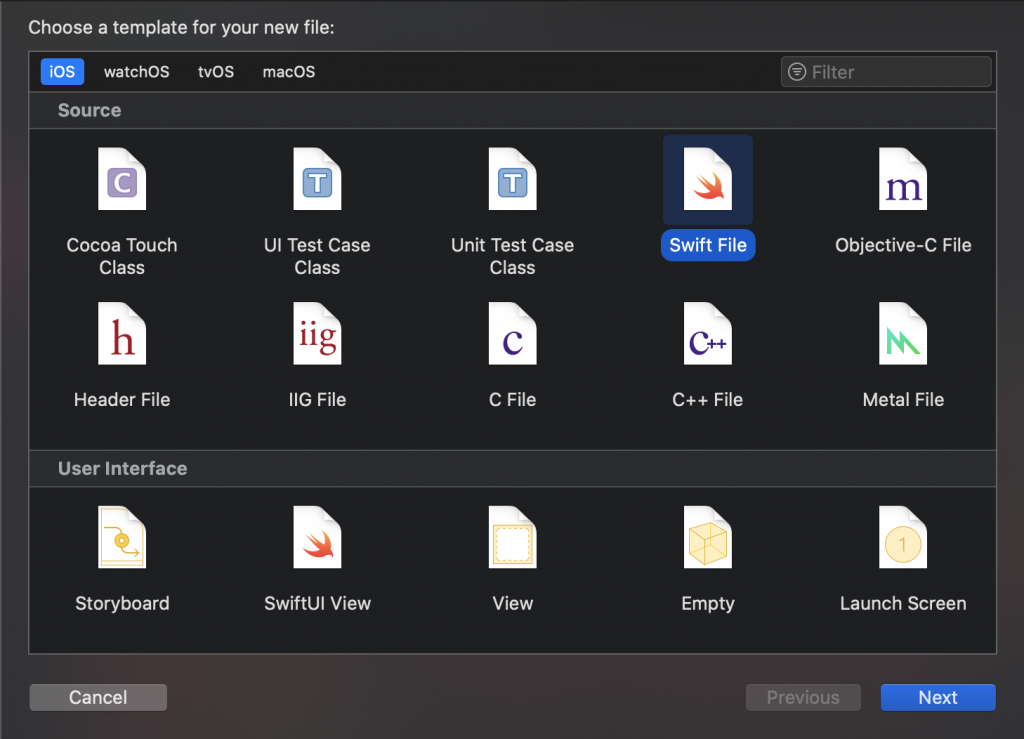Click the "UI Test Case Class" label
The width and height of the screenshot is (1024, 739).
317,256
